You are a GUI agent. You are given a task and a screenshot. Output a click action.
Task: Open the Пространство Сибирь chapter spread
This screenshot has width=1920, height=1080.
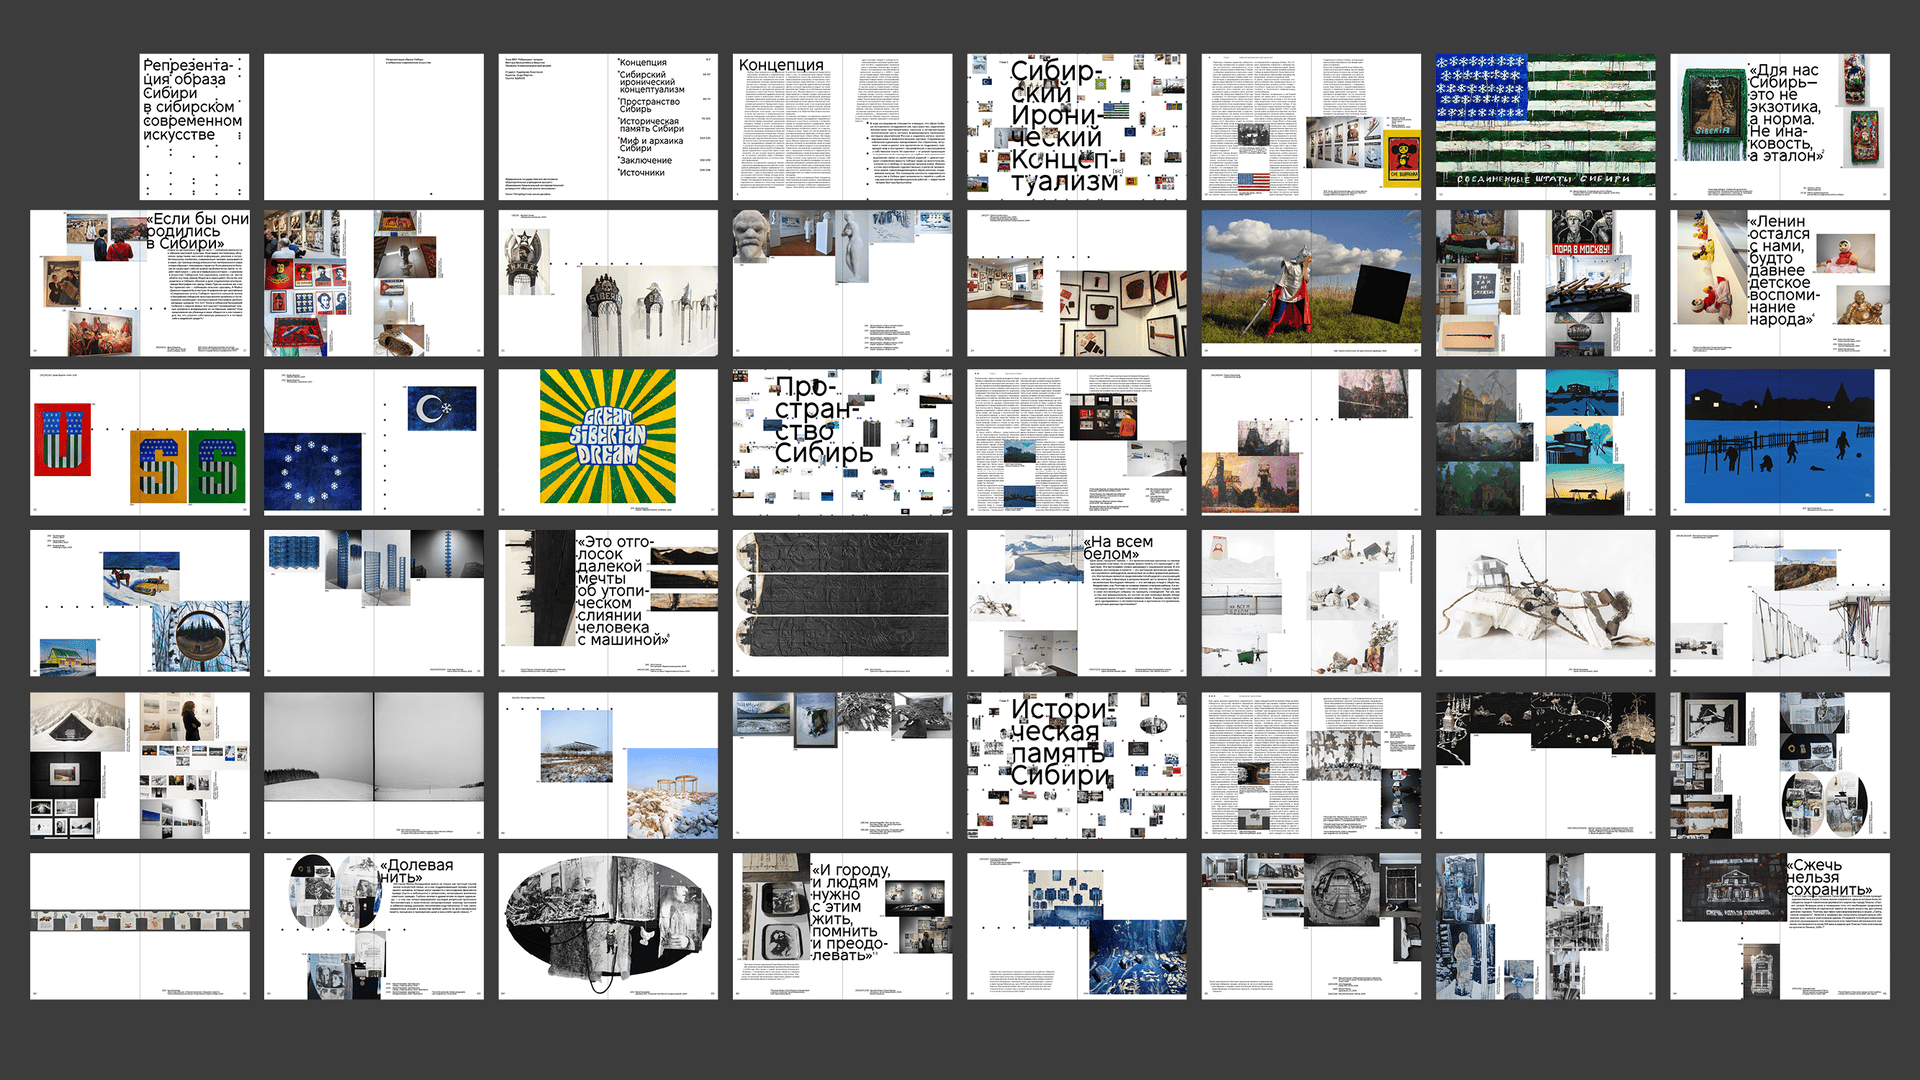842,443
